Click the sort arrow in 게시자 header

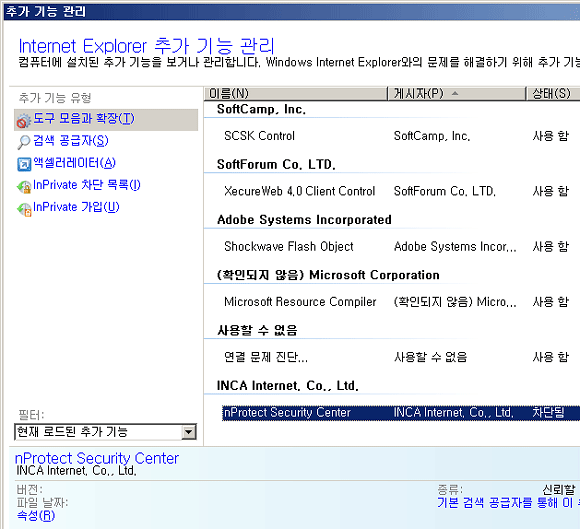[x=455, y=94]
